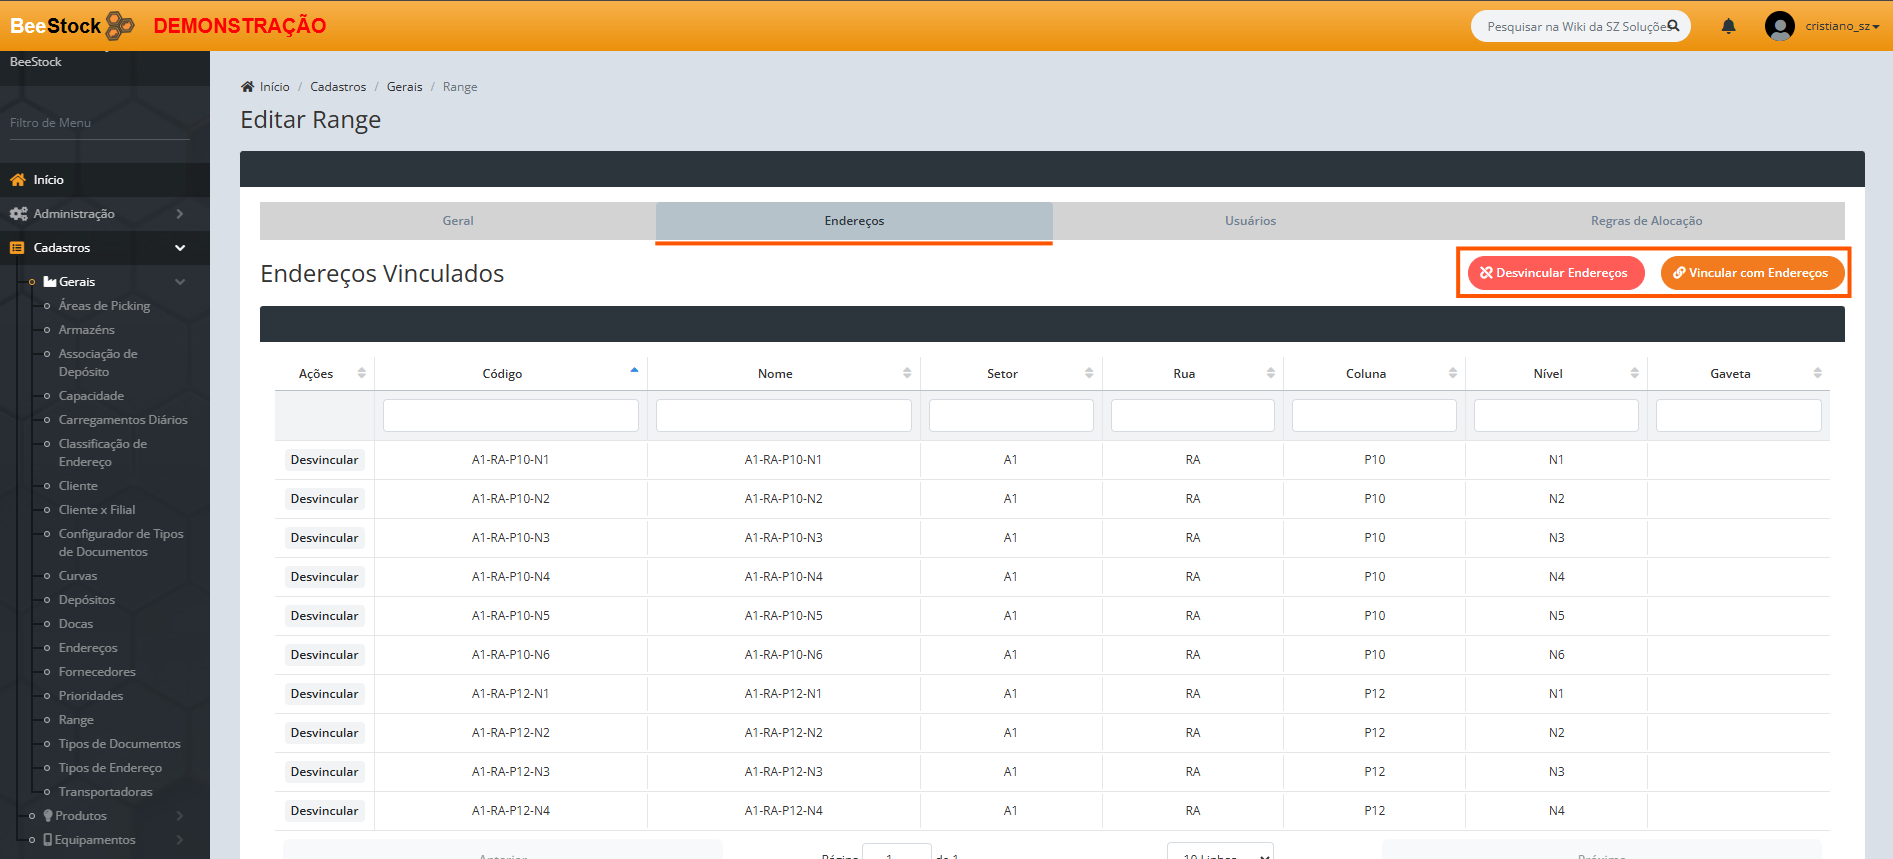Open the cristiano_sz user dropdown

(x=1841, y=26)
